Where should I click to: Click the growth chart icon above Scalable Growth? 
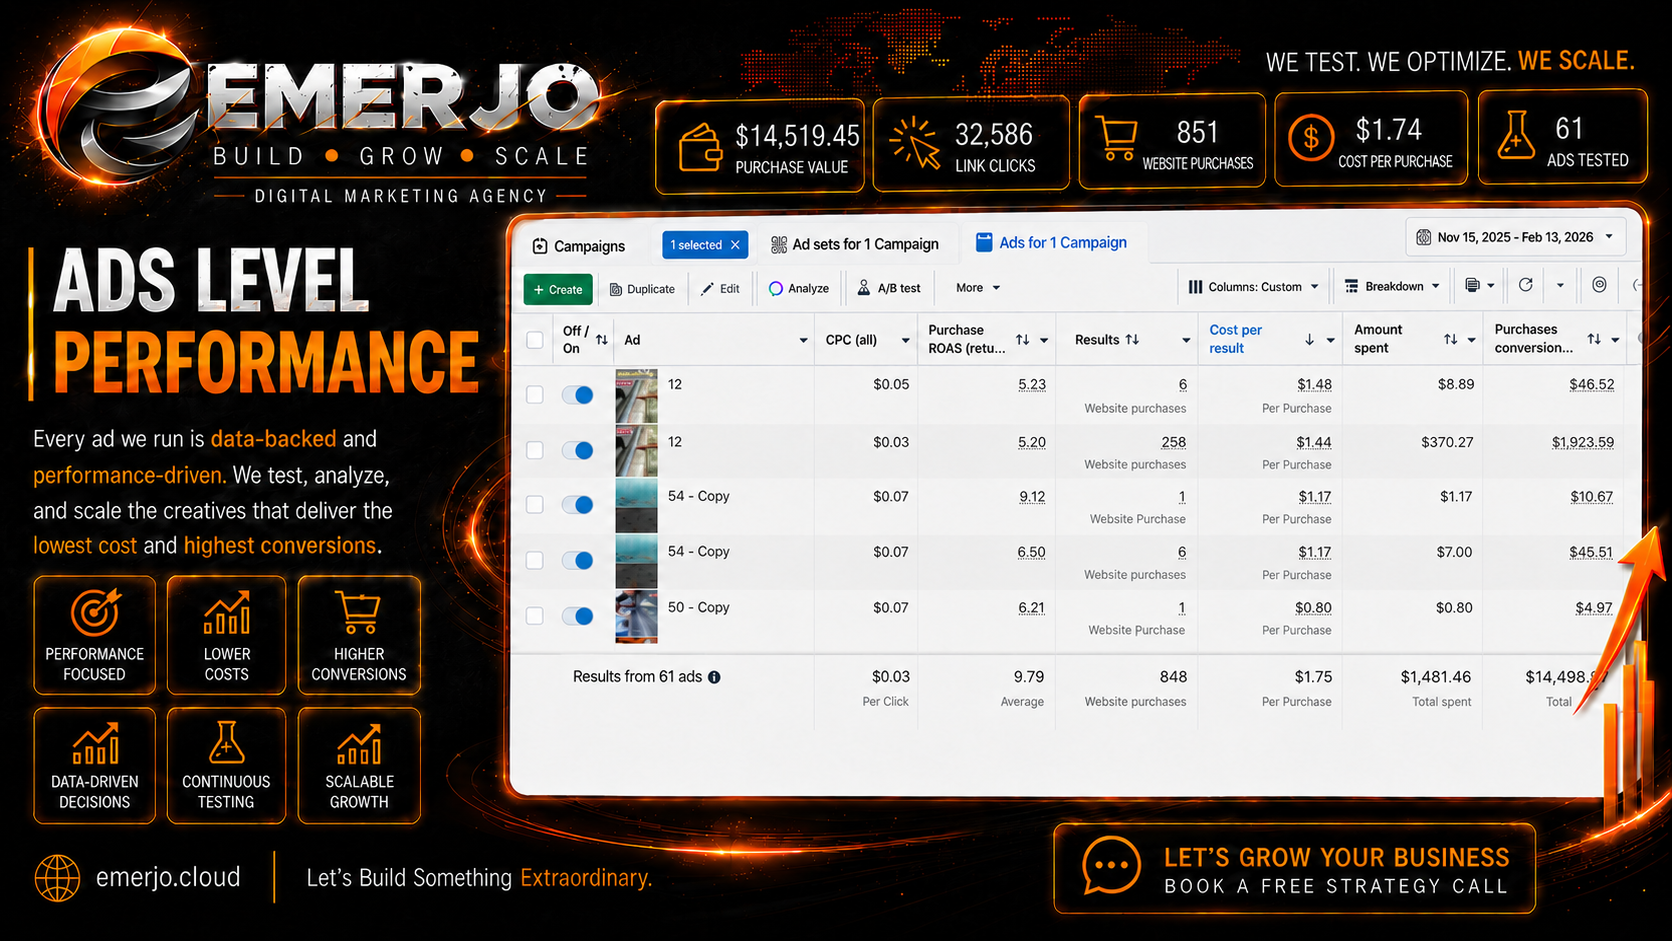click(359, 743)
